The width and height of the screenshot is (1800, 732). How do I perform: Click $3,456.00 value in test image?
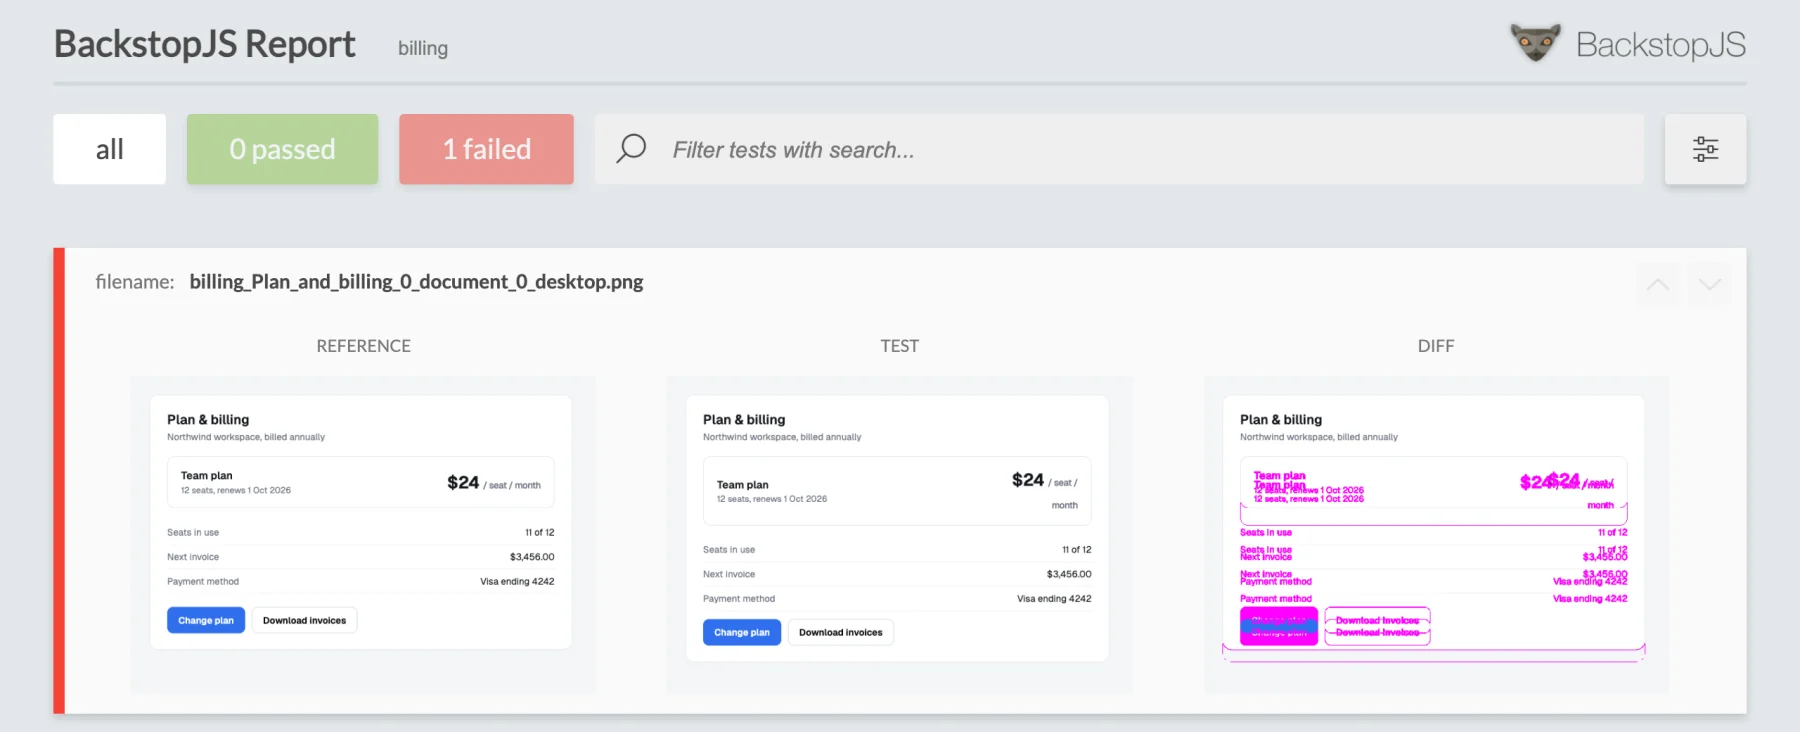1069,574
